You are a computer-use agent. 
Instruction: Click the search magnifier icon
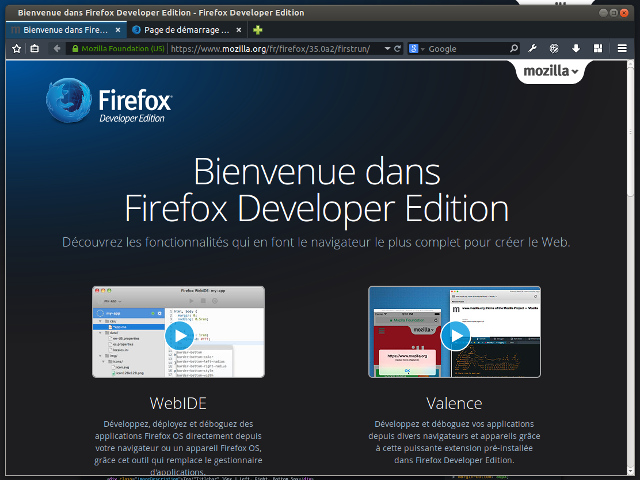(514, 49)
